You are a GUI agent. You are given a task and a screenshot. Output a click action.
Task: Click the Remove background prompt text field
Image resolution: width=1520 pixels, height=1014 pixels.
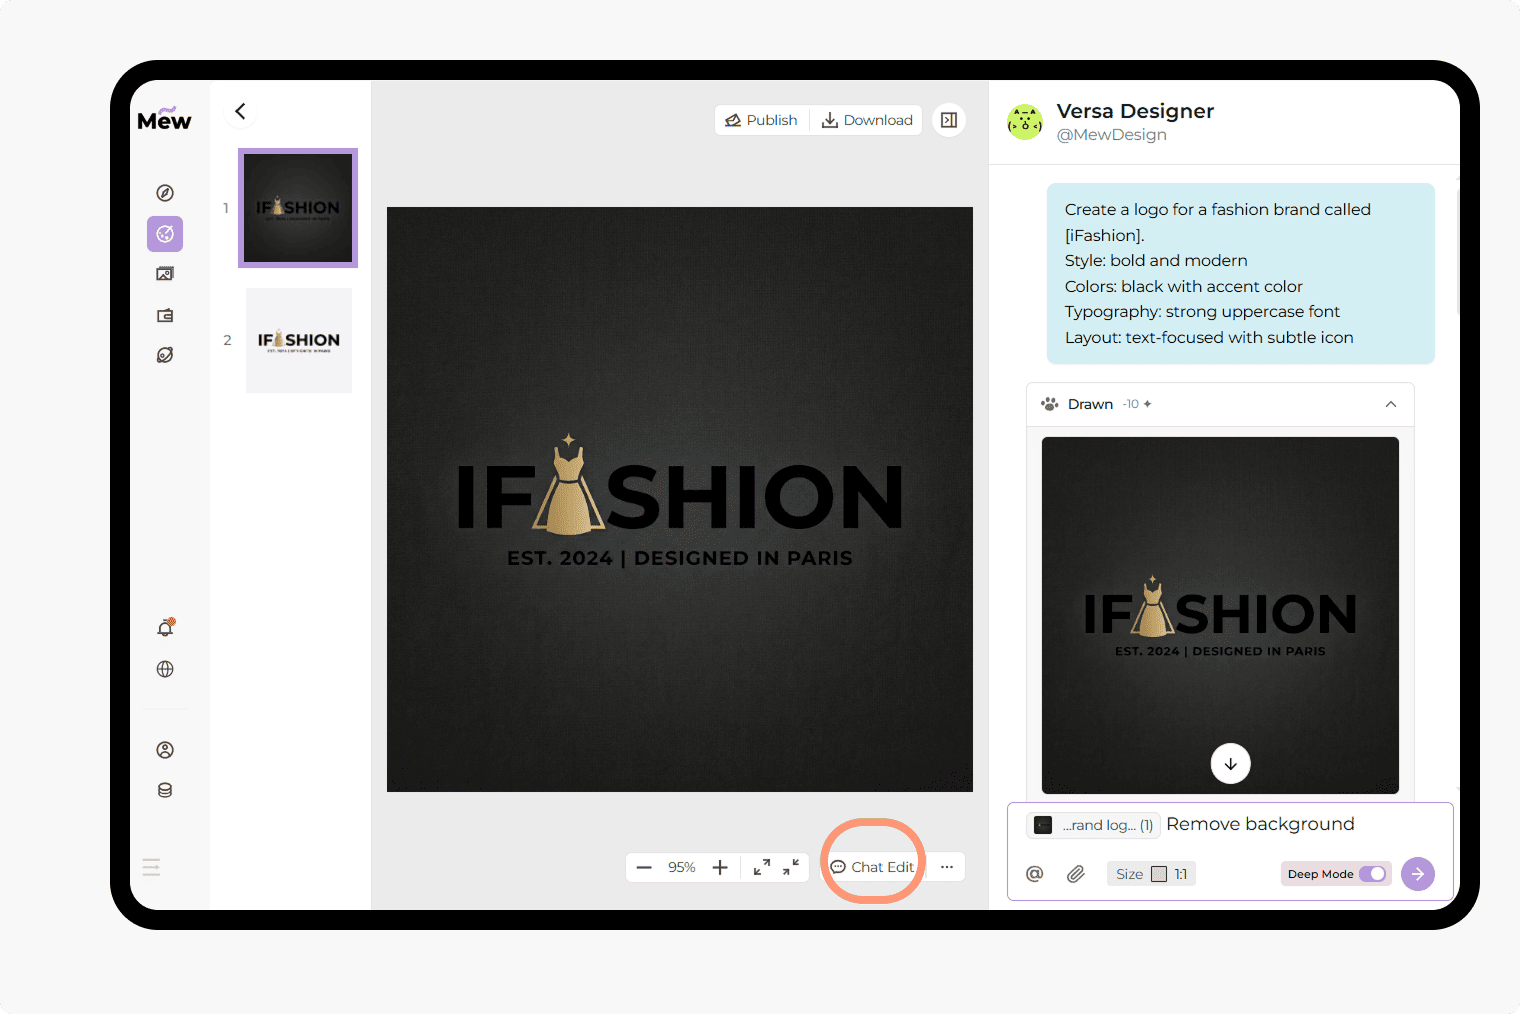(x=1300, y=824)
